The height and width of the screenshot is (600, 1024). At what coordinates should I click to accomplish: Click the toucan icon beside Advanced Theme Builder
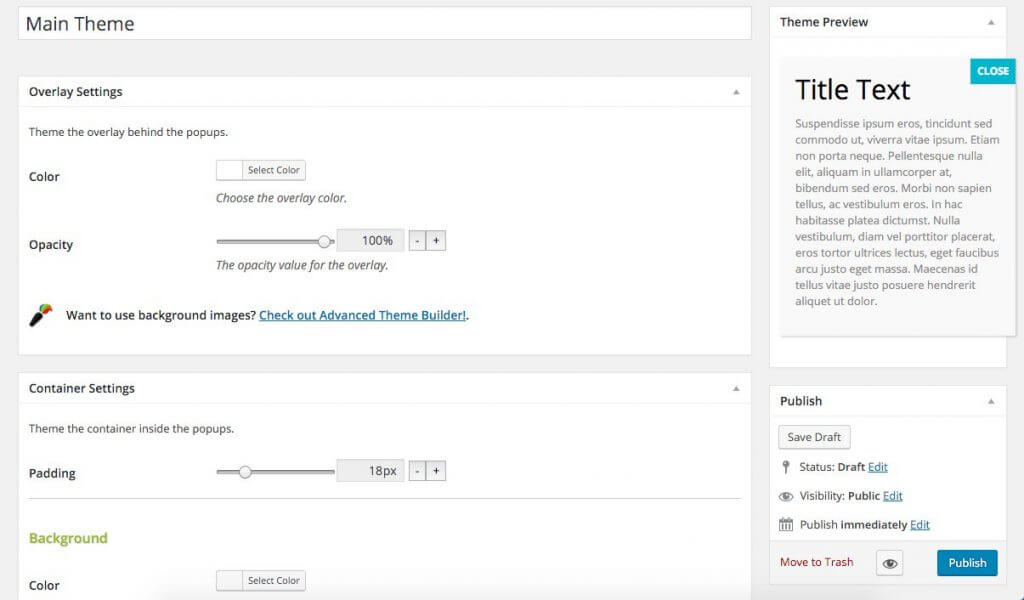coord(40,315)
